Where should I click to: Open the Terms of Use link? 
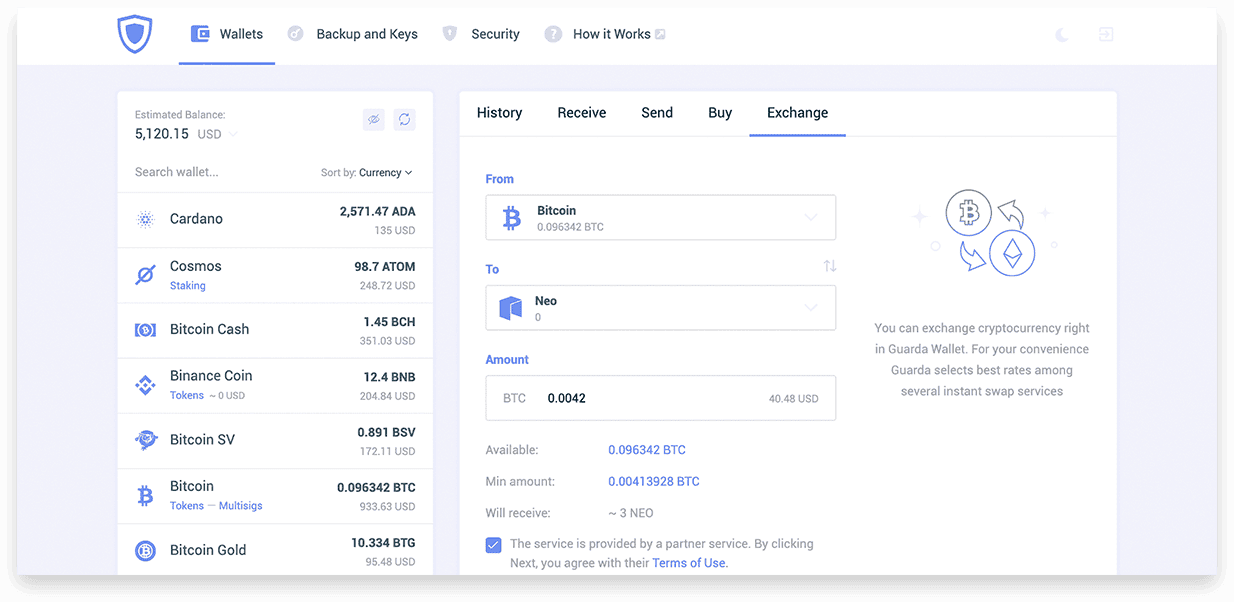coord(690,563)
